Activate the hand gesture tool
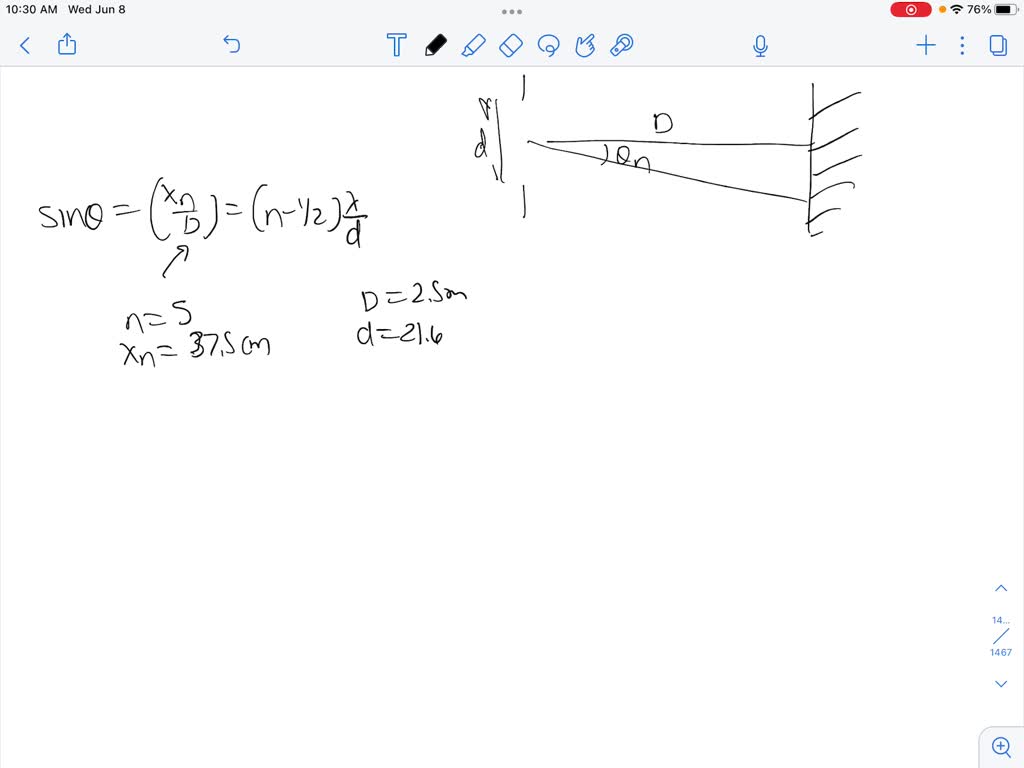This screenshot has width=1024, height=768. [x=585, y=45]
